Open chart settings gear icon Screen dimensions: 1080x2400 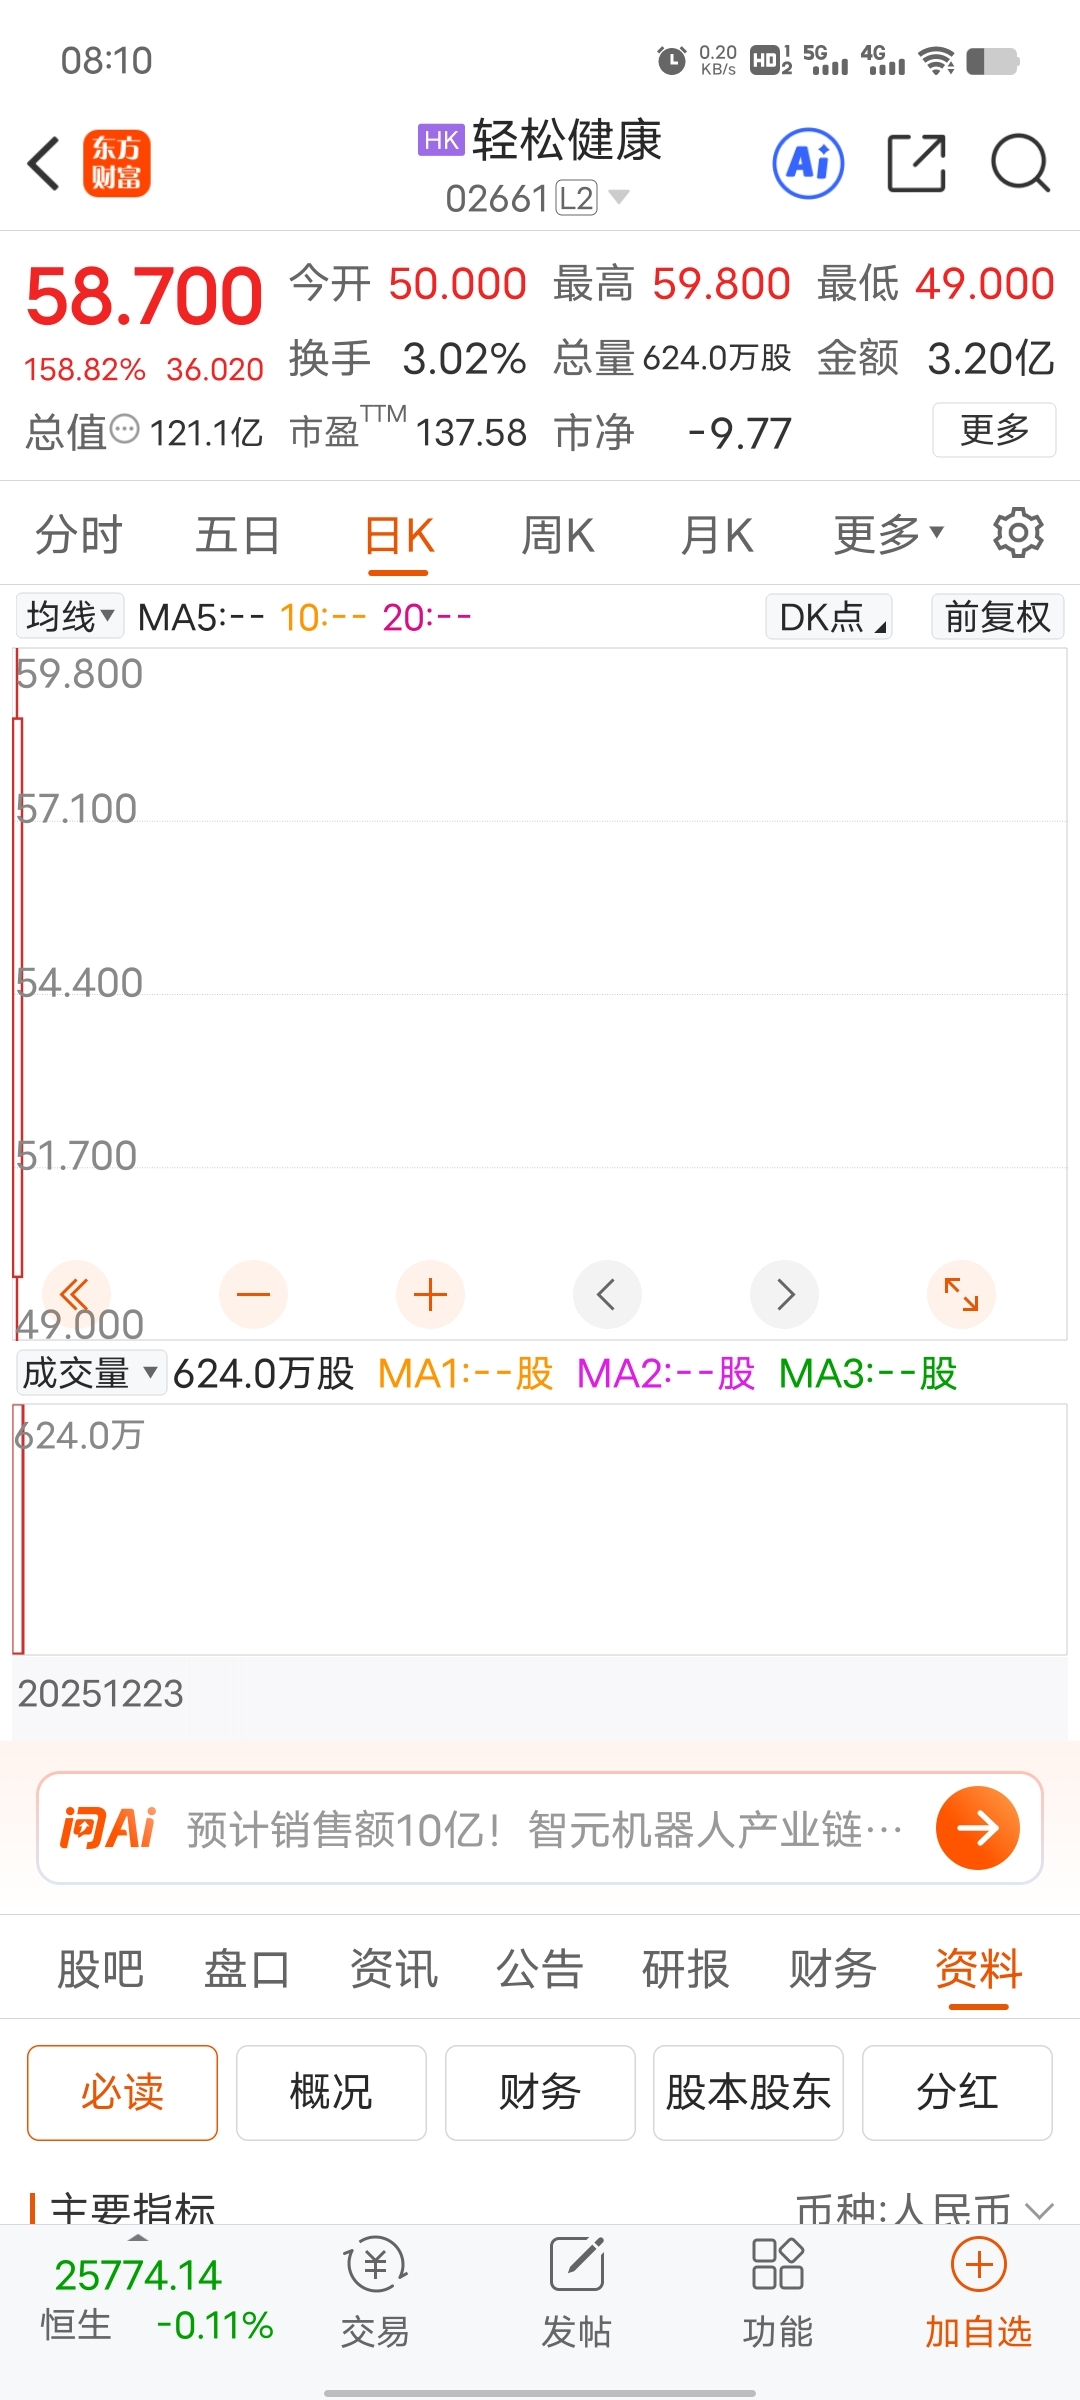pos(1018,533)
